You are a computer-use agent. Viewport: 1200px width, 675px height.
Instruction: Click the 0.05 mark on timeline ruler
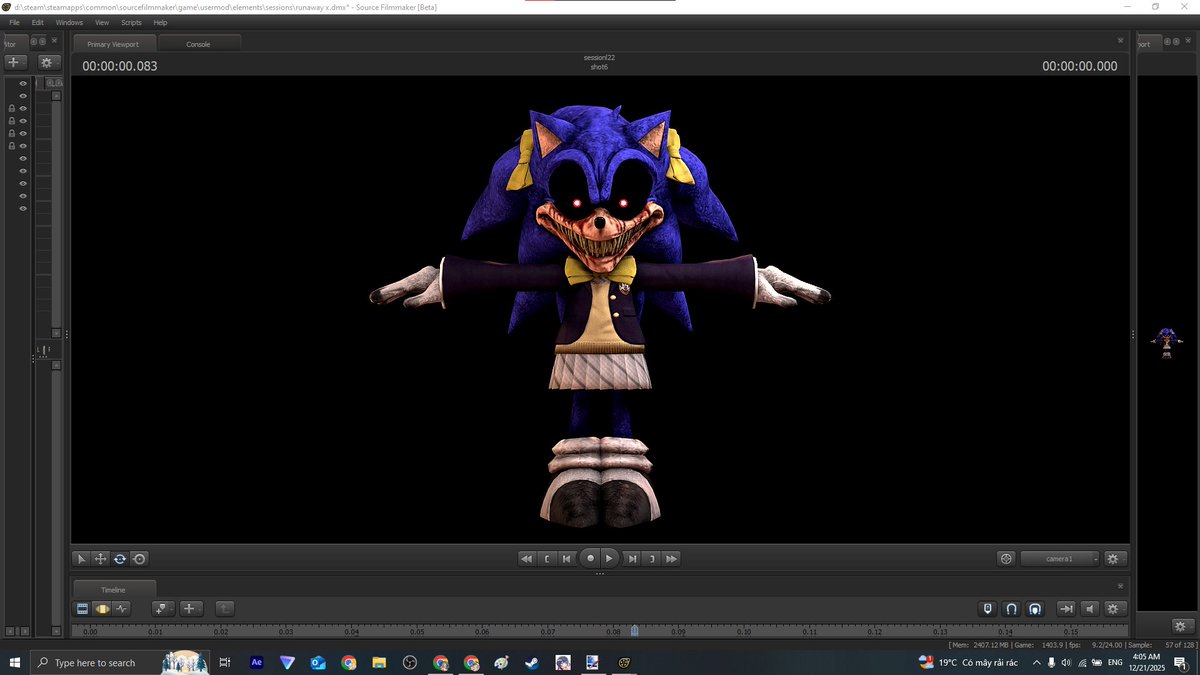tap(417, 632)
